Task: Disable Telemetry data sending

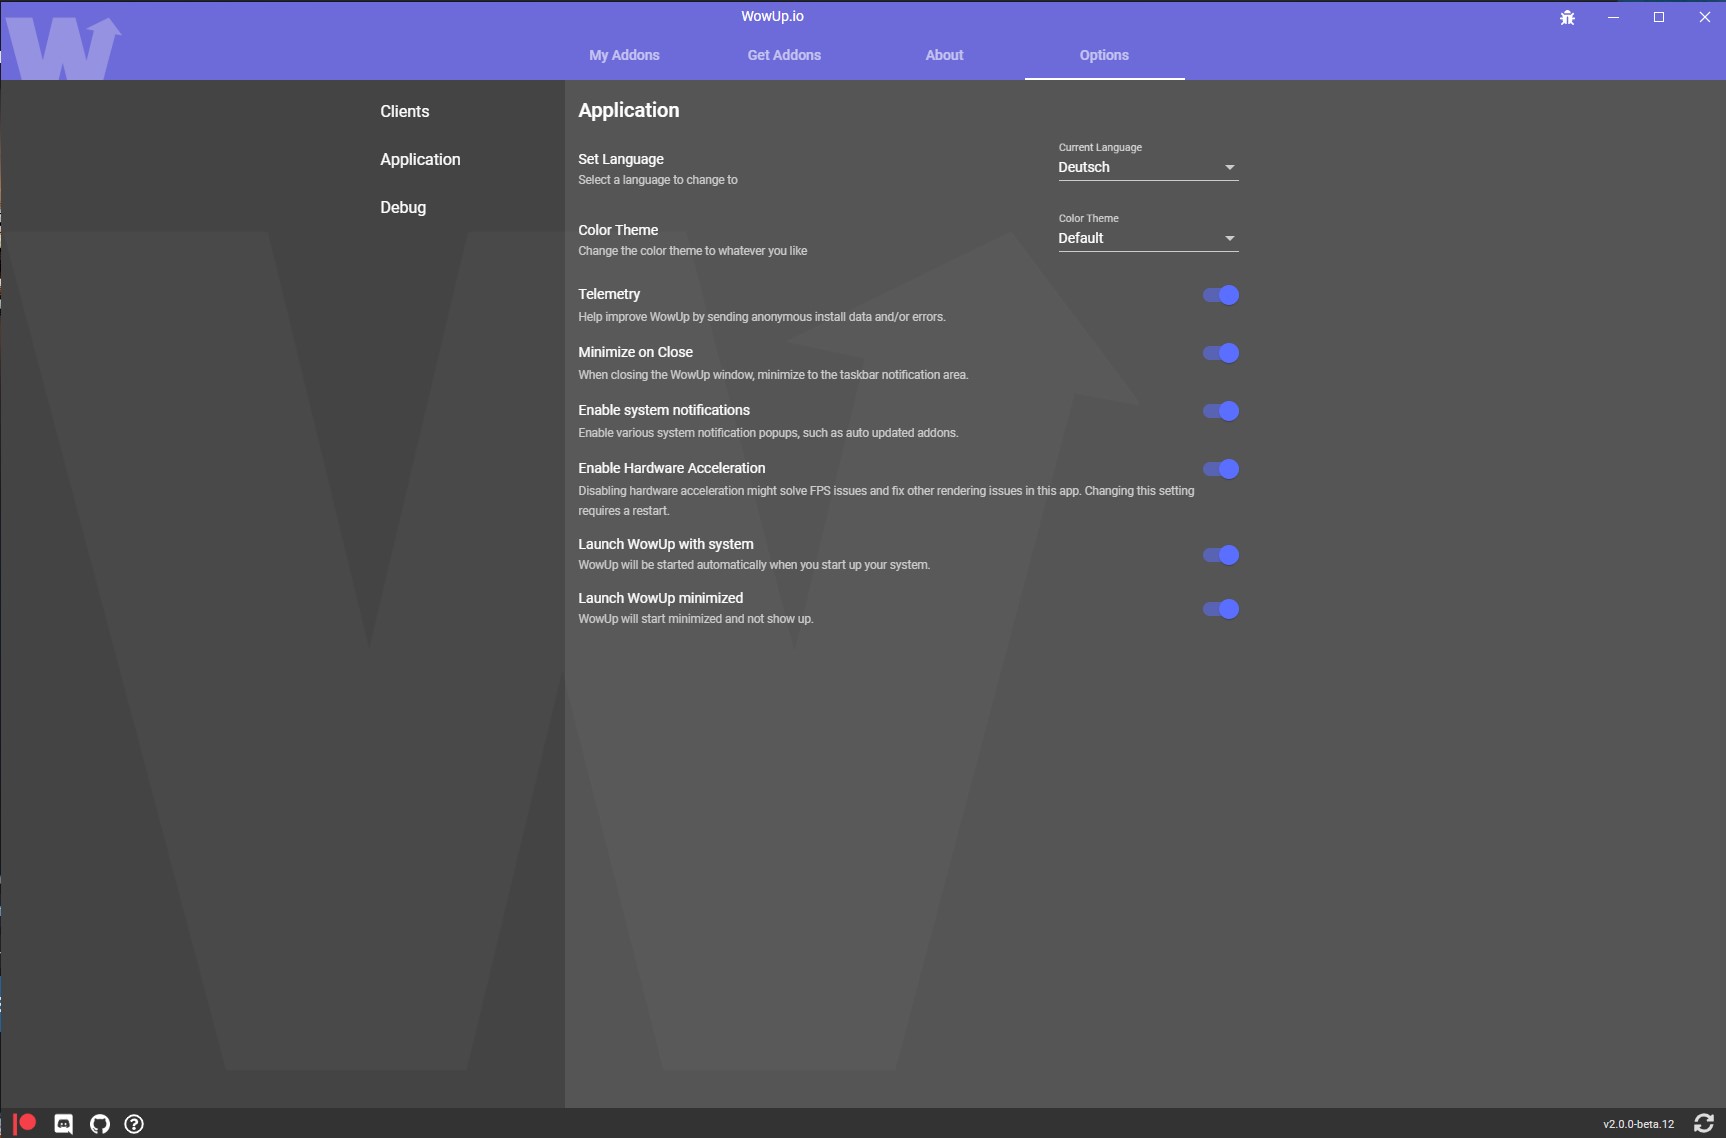Action: click(x=1220, y=294)
